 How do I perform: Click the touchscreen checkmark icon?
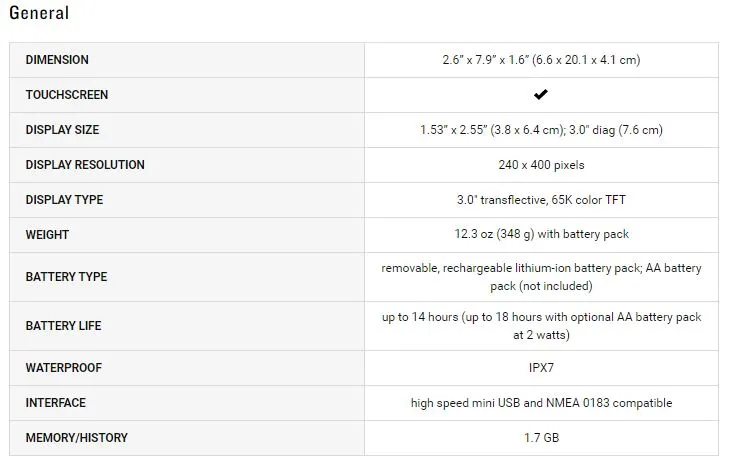(x=541, y=95)
